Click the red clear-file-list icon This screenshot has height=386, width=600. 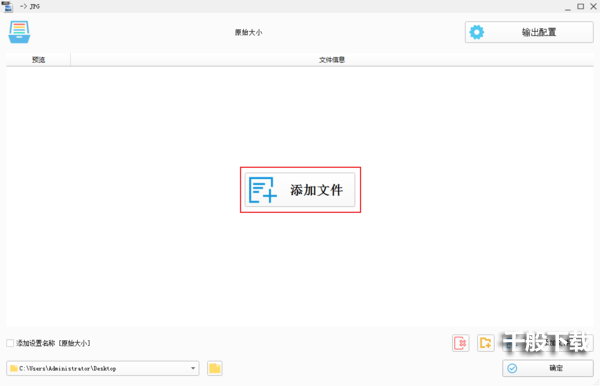tap(461, 343)
